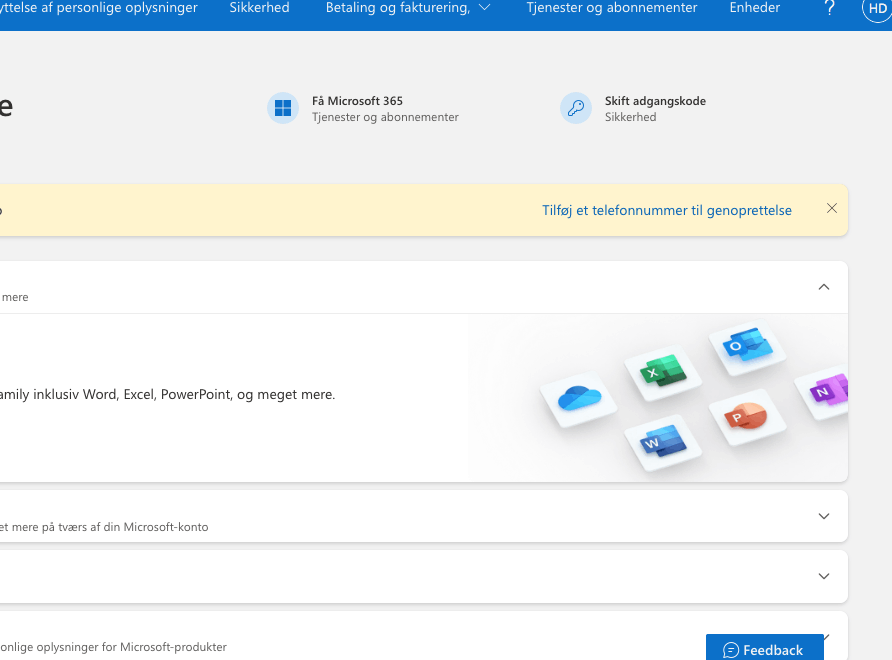Collapse the Microsoft 365 card chevron
892x660 pixels.
[x=824, y=287]
